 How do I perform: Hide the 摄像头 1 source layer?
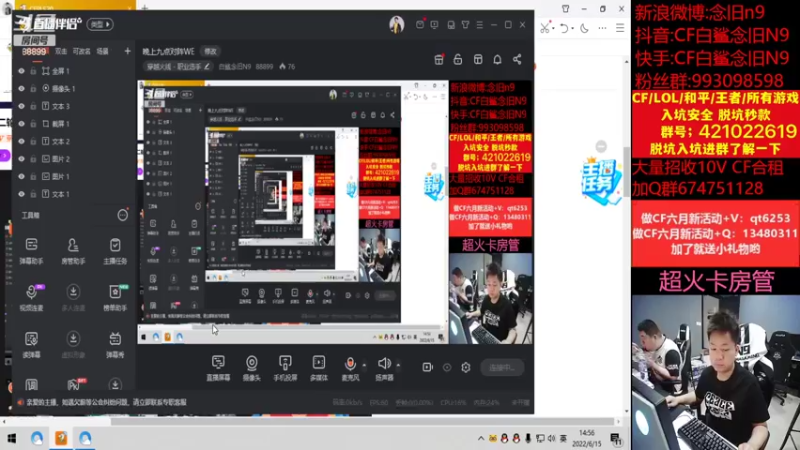pos(21,88)
